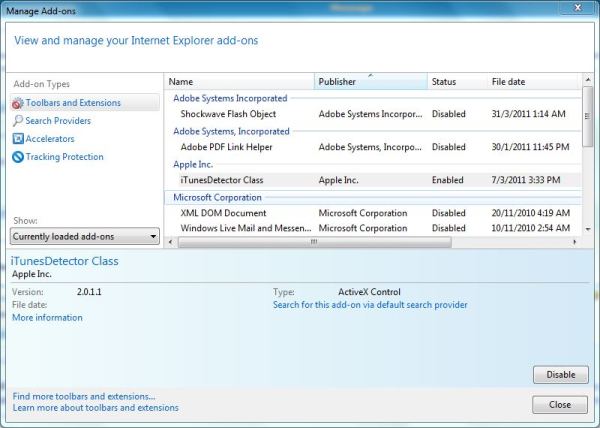Click the Toolbars and Extensions icon
Screen dimensions: 600x428
(18, 103)
